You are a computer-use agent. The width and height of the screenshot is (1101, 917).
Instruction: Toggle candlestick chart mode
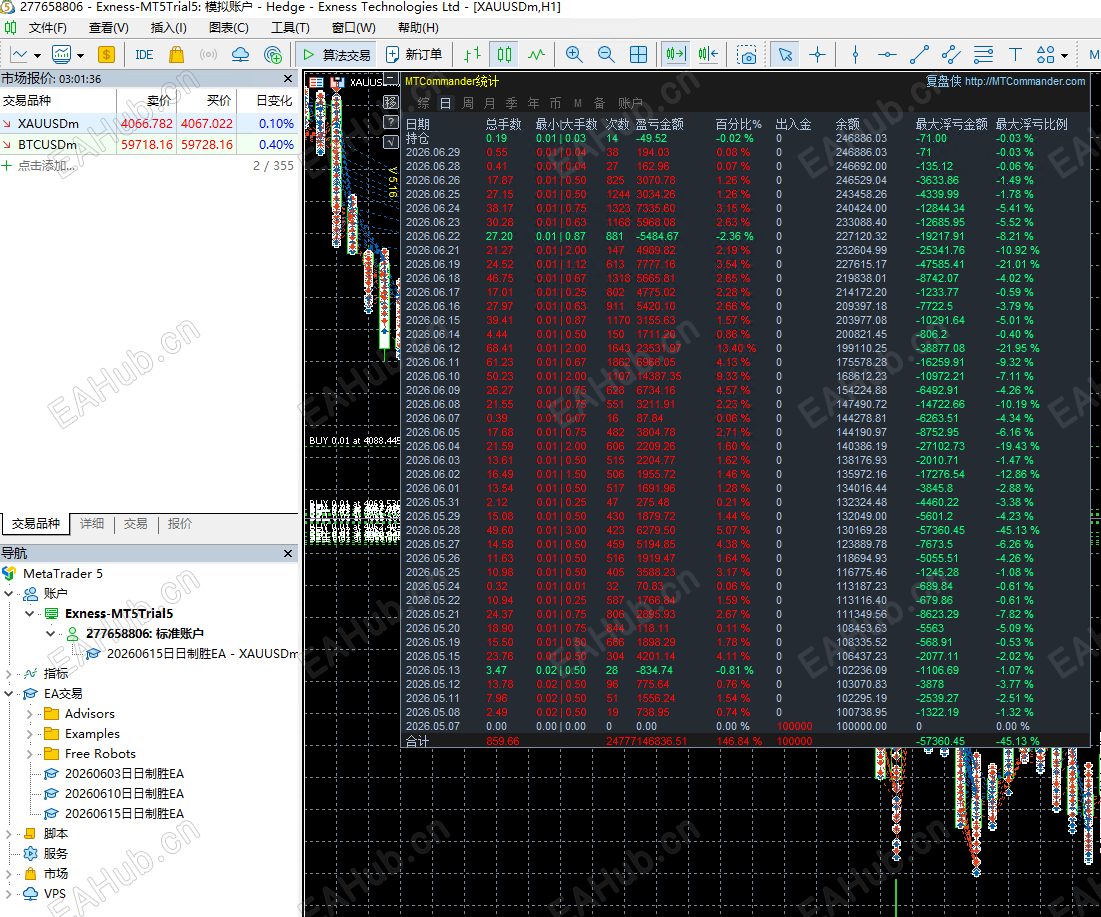point(504,55)
